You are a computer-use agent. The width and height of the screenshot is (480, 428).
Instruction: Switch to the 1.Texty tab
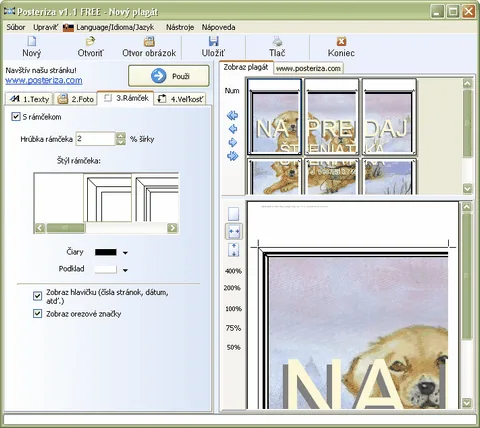[29, 99]
